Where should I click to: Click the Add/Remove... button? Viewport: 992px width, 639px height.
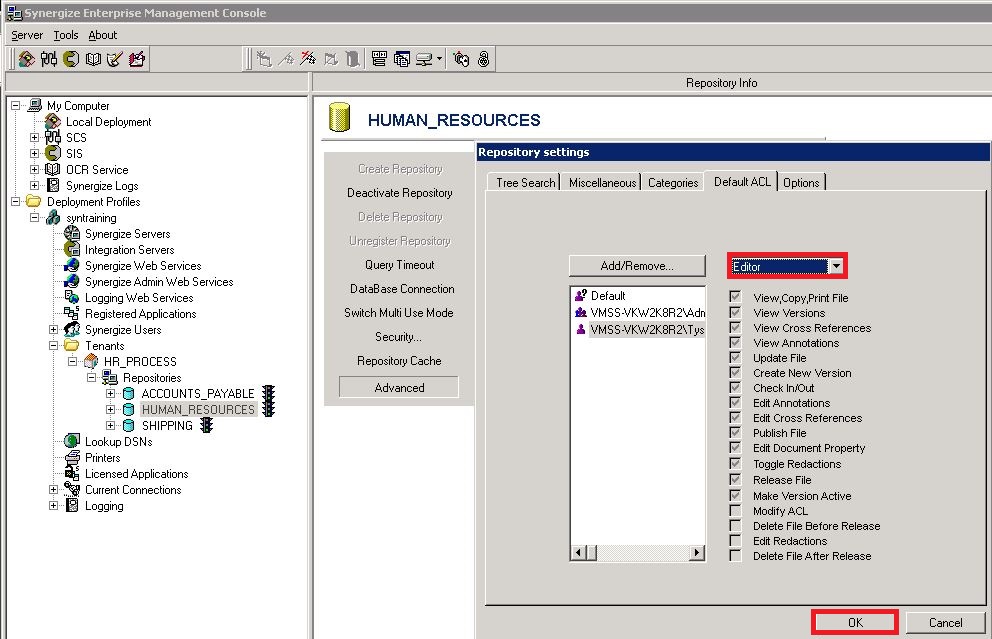[637, 266]
